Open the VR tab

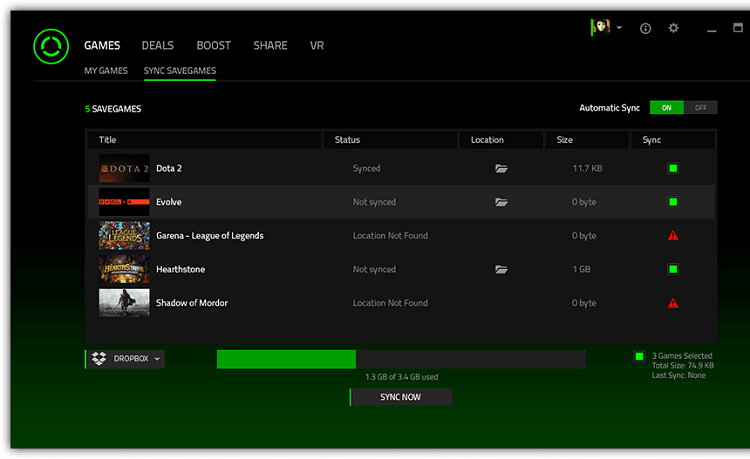317,45
